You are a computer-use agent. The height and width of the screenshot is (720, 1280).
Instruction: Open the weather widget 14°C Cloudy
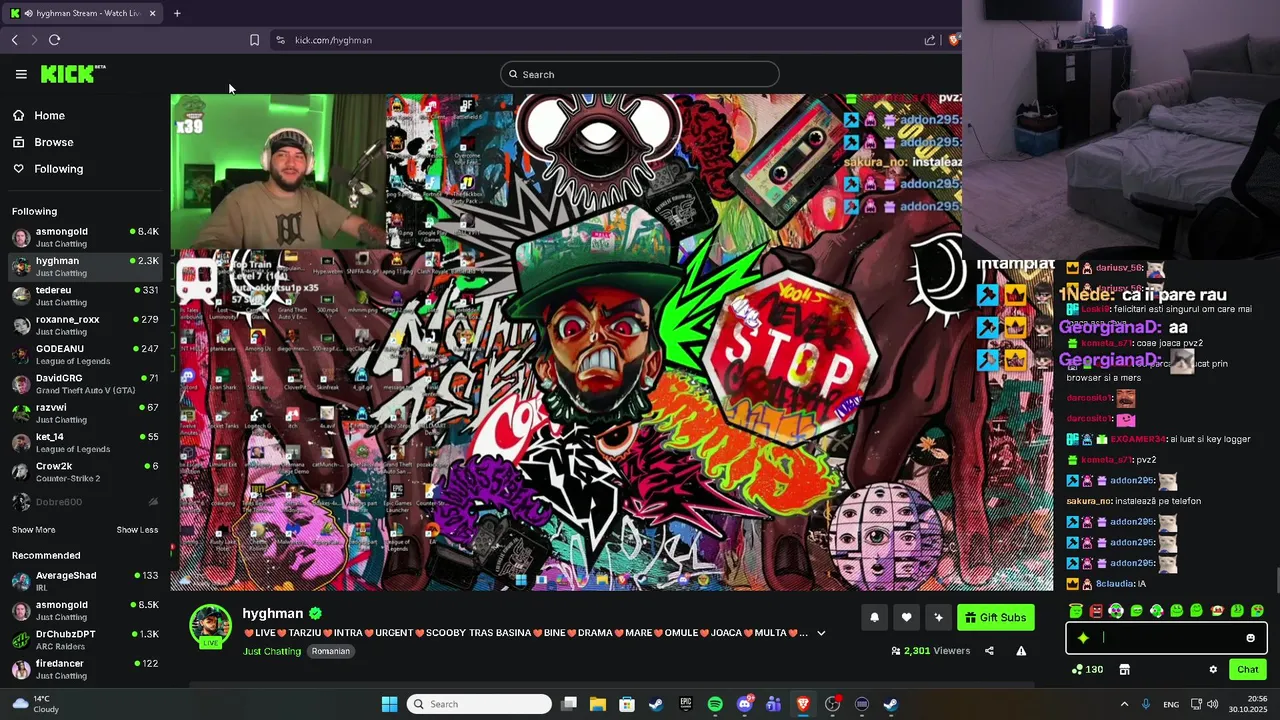click(35, 704)
